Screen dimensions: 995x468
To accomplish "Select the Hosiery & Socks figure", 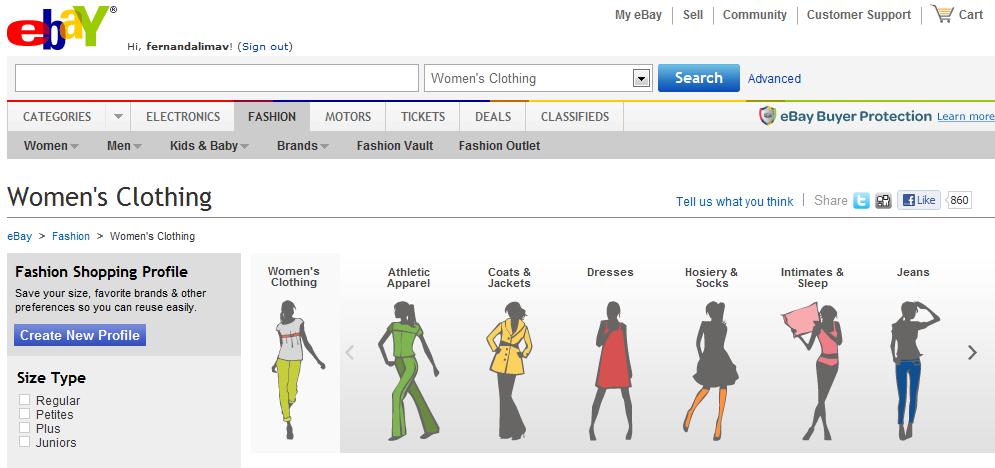I will coord(711,370).
